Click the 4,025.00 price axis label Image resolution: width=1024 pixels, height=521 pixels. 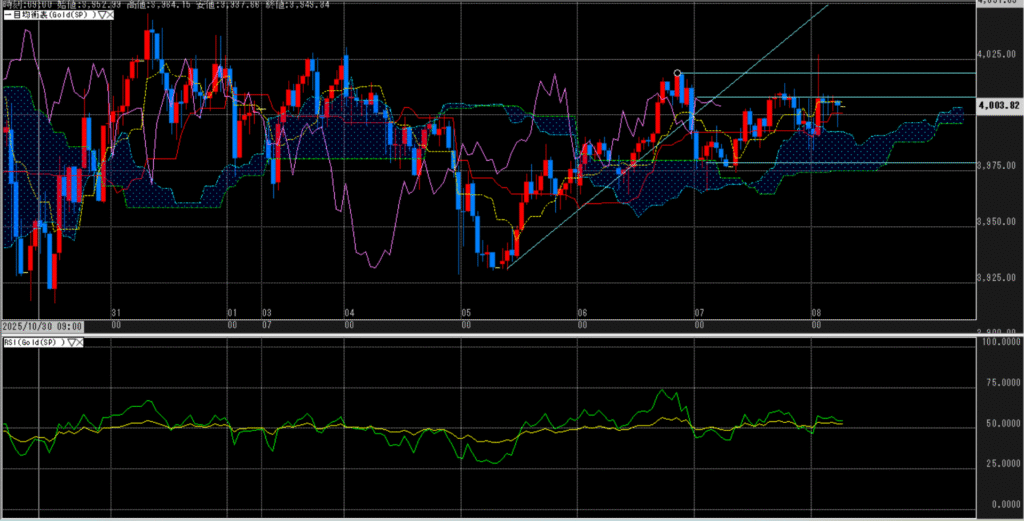point(999,54)
